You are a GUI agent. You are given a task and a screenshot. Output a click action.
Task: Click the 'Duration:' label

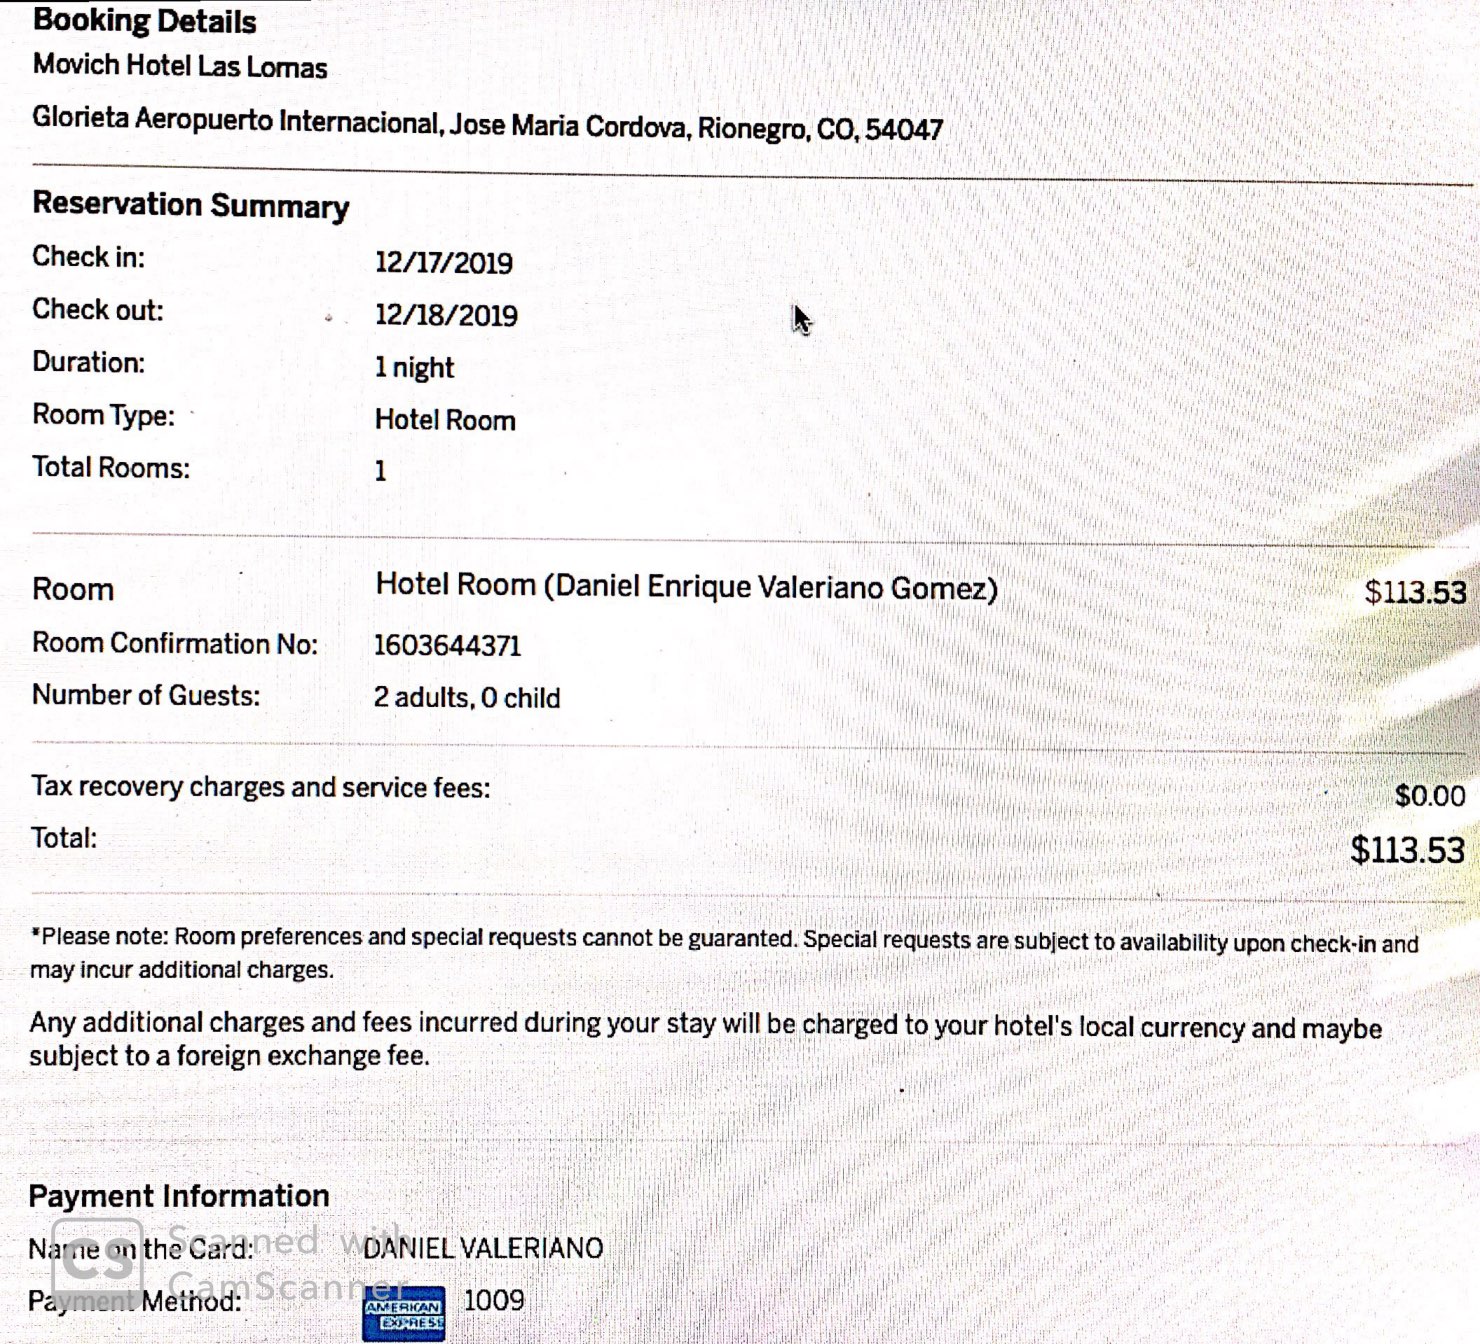click(89, 362)
